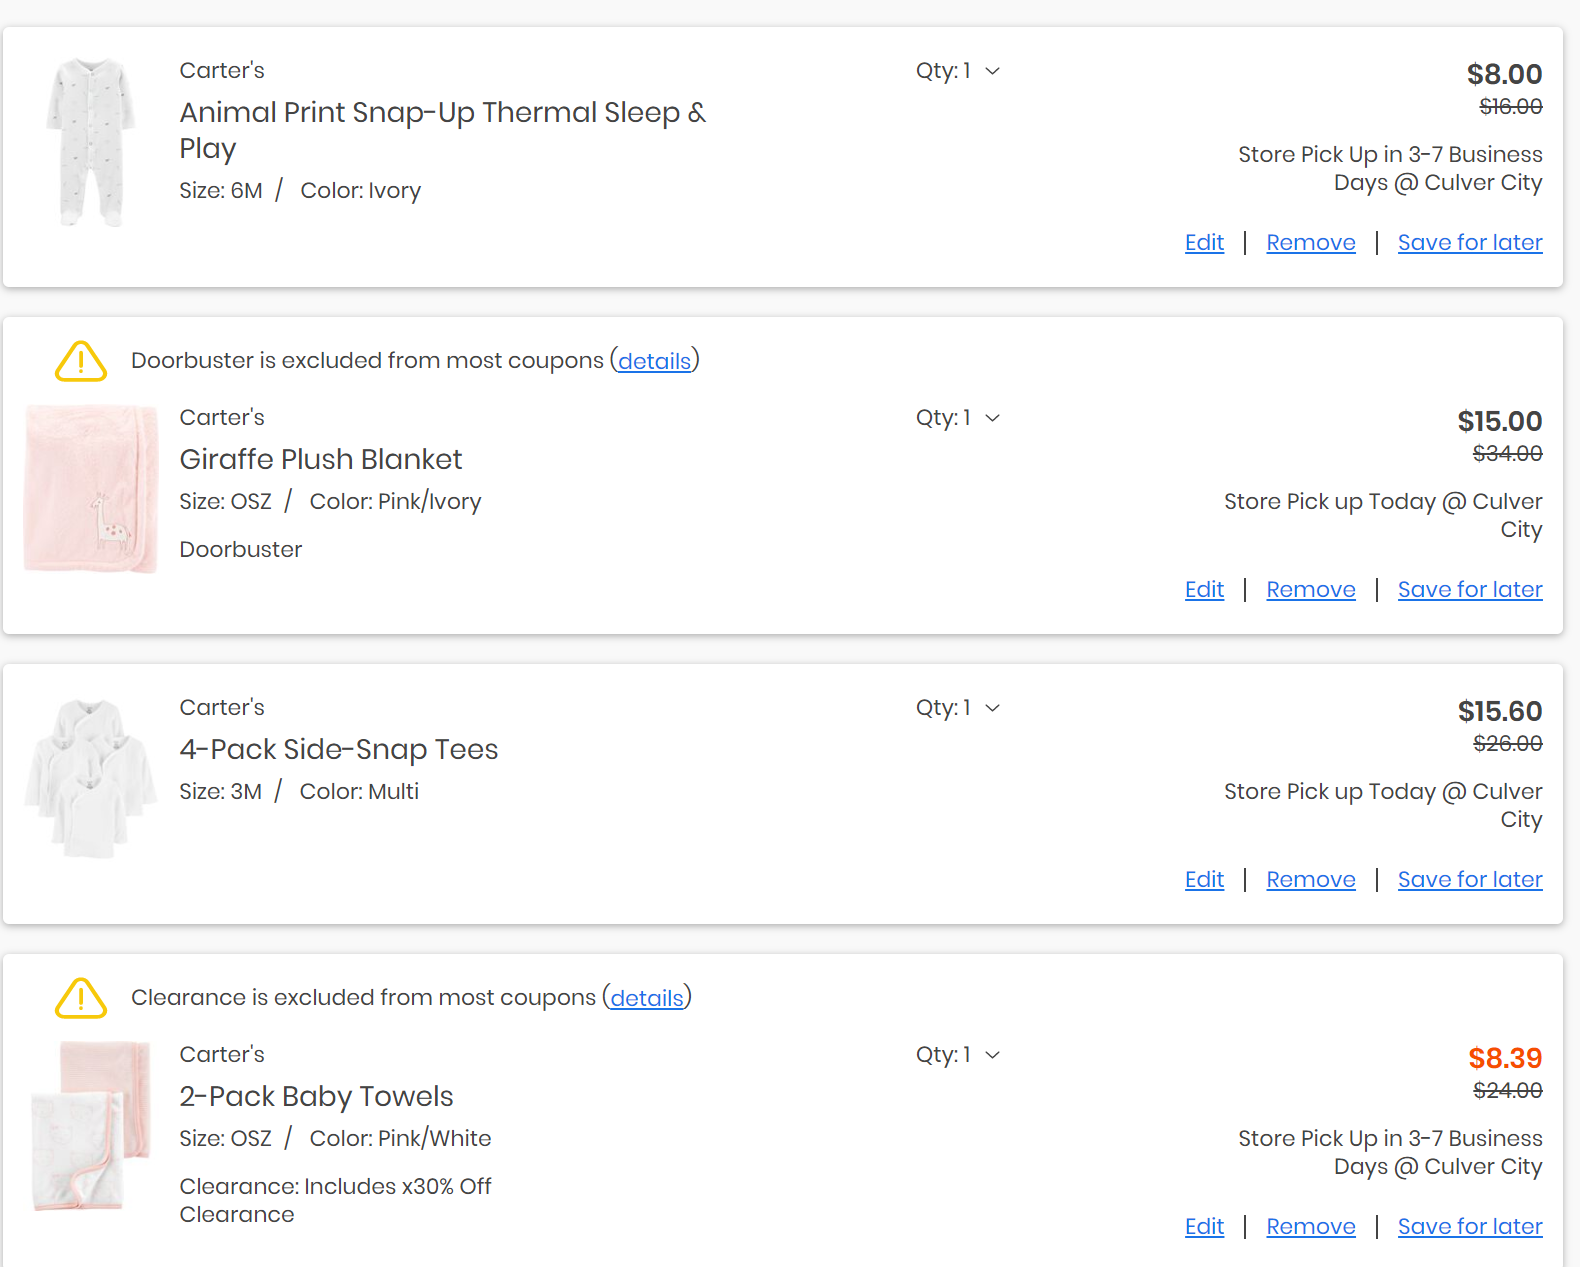Open the Doorbuster coupon exclusion details link
Image resolution: width=1580 pixels, height=1267 pixels.
click(x=654, y=361)
